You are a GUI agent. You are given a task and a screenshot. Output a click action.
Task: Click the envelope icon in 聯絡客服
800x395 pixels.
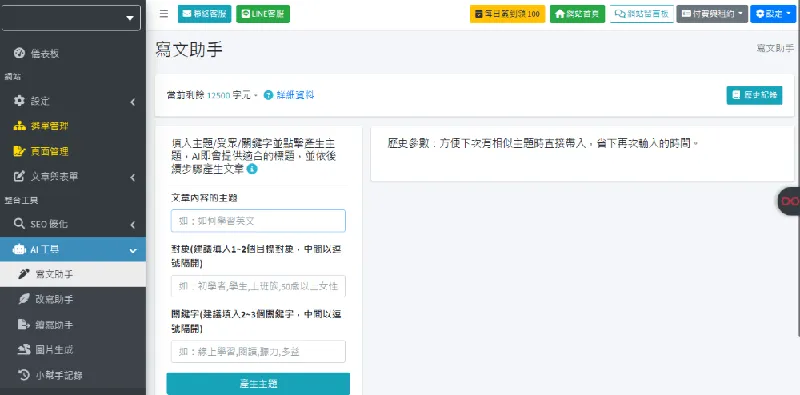(186, 14)
